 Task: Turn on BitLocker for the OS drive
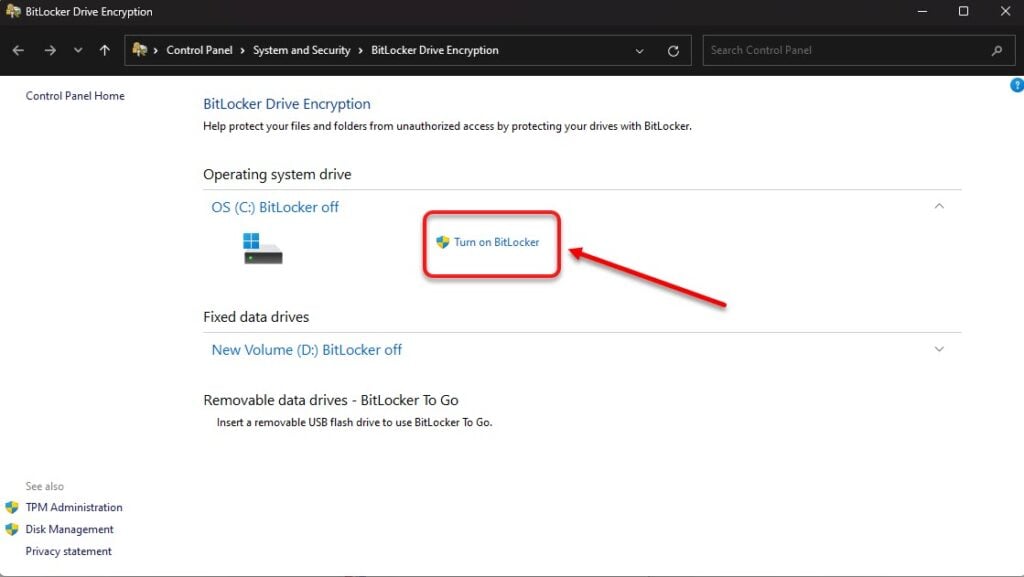coord(496,242)
